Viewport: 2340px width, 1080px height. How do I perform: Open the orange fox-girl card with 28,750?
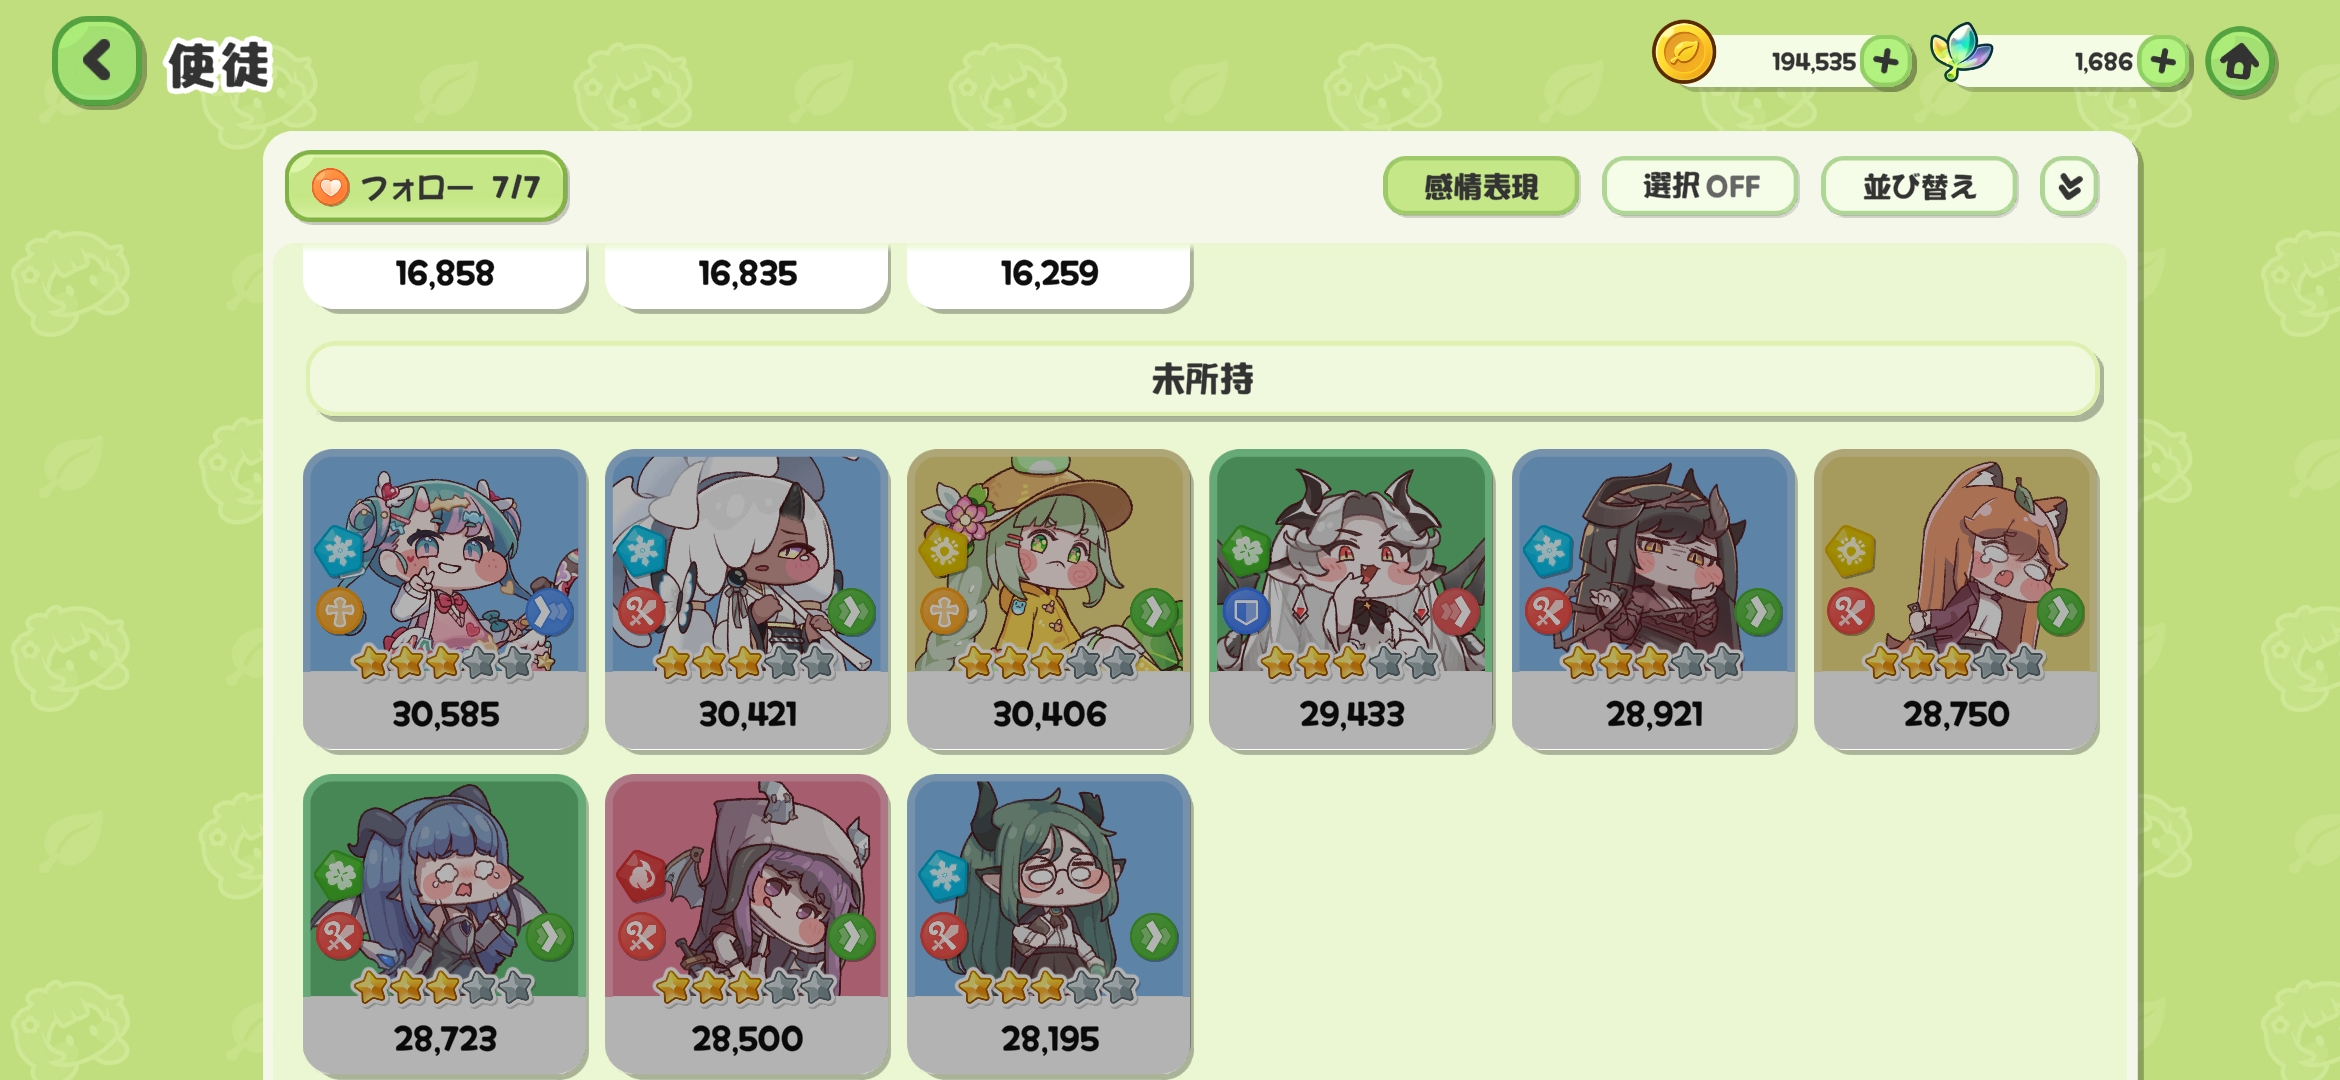[1956, 600]
